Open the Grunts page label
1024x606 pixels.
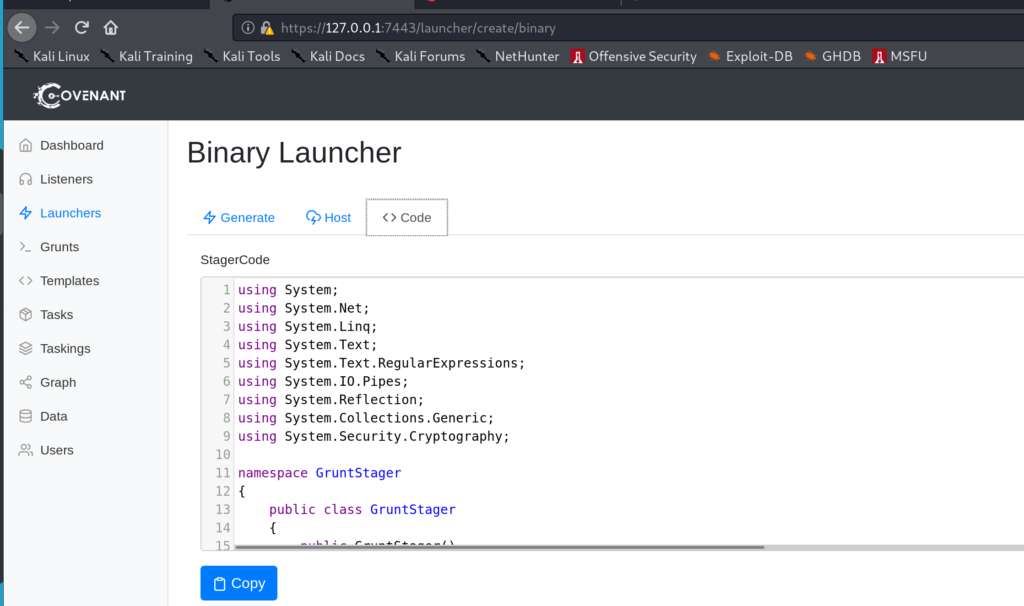pos(59,247)
